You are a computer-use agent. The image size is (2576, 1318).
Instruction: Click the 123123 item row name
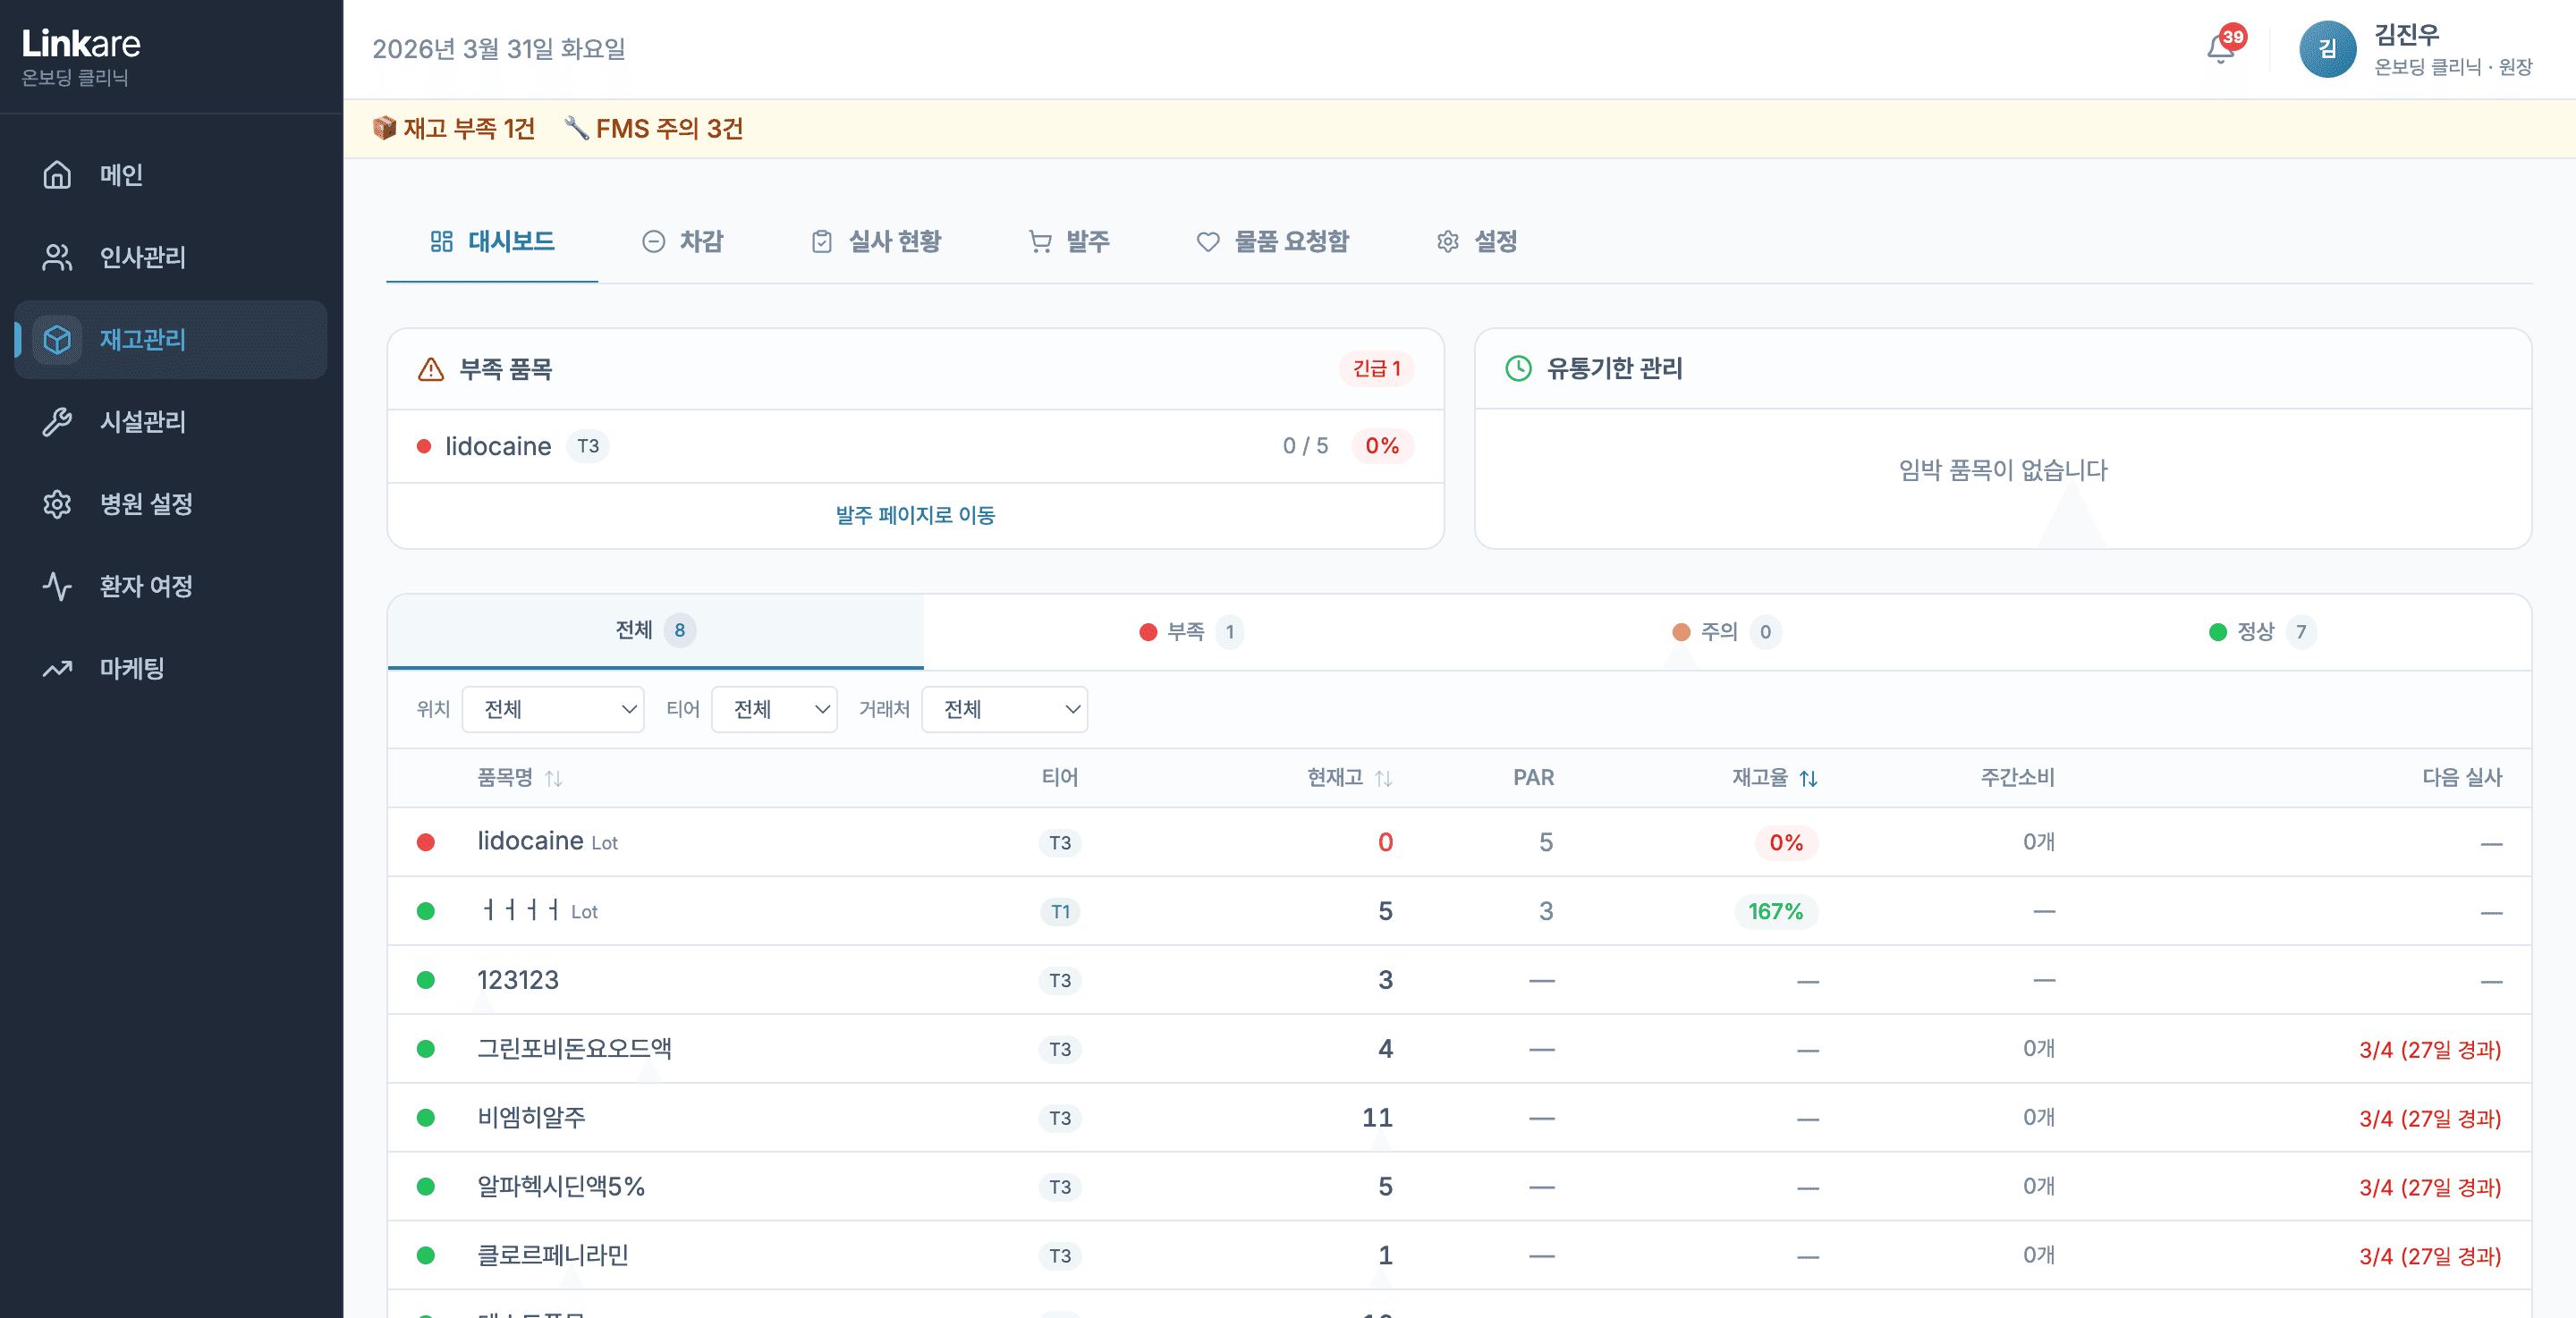(x=518, y=980)
